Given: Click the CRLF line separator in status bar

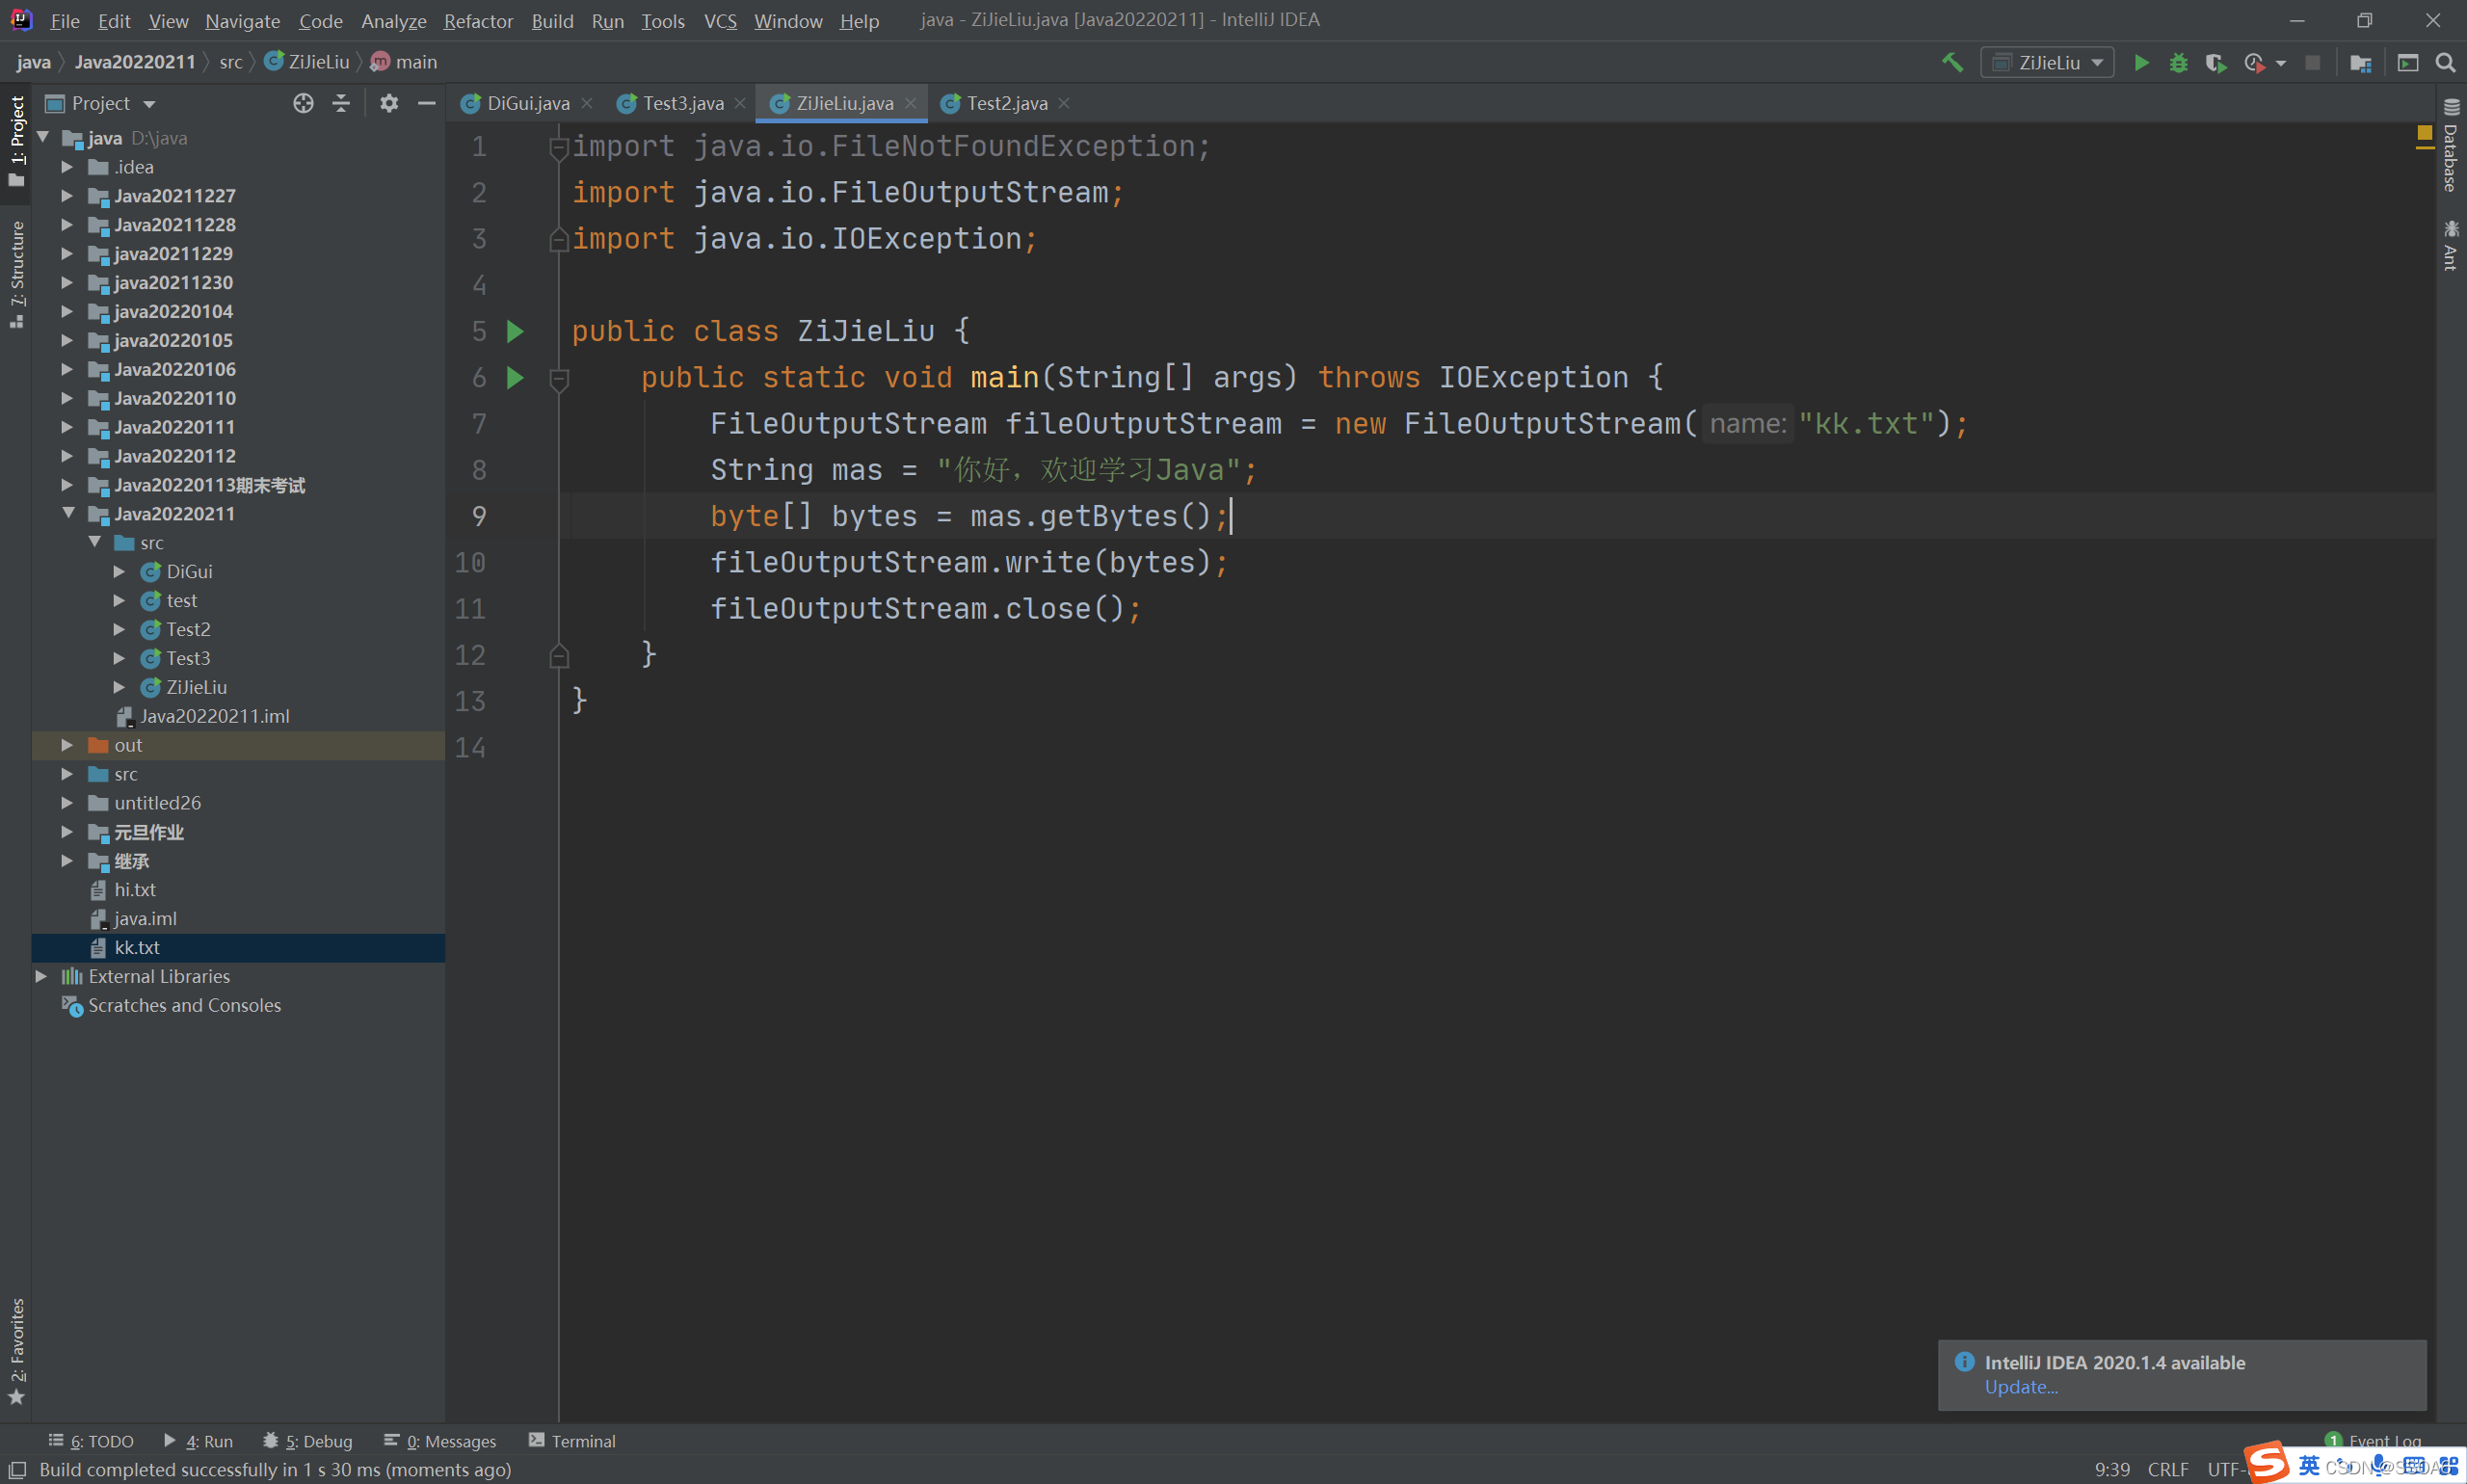Looking at the screenshot, I should (2168, 1469).
